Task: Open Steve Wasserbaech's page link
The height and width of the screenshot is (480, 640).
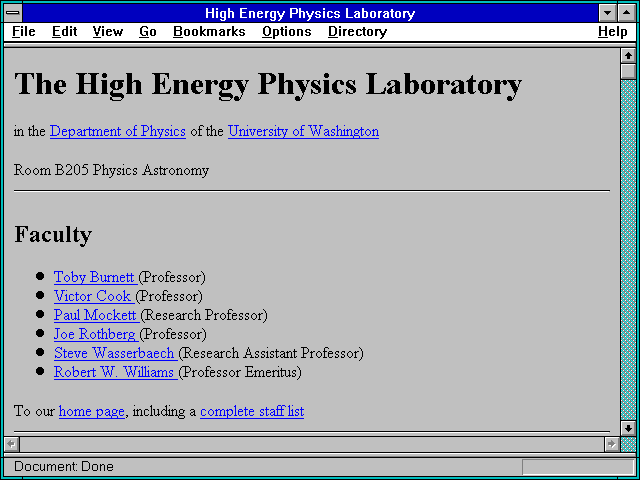Action: point(116,353)
